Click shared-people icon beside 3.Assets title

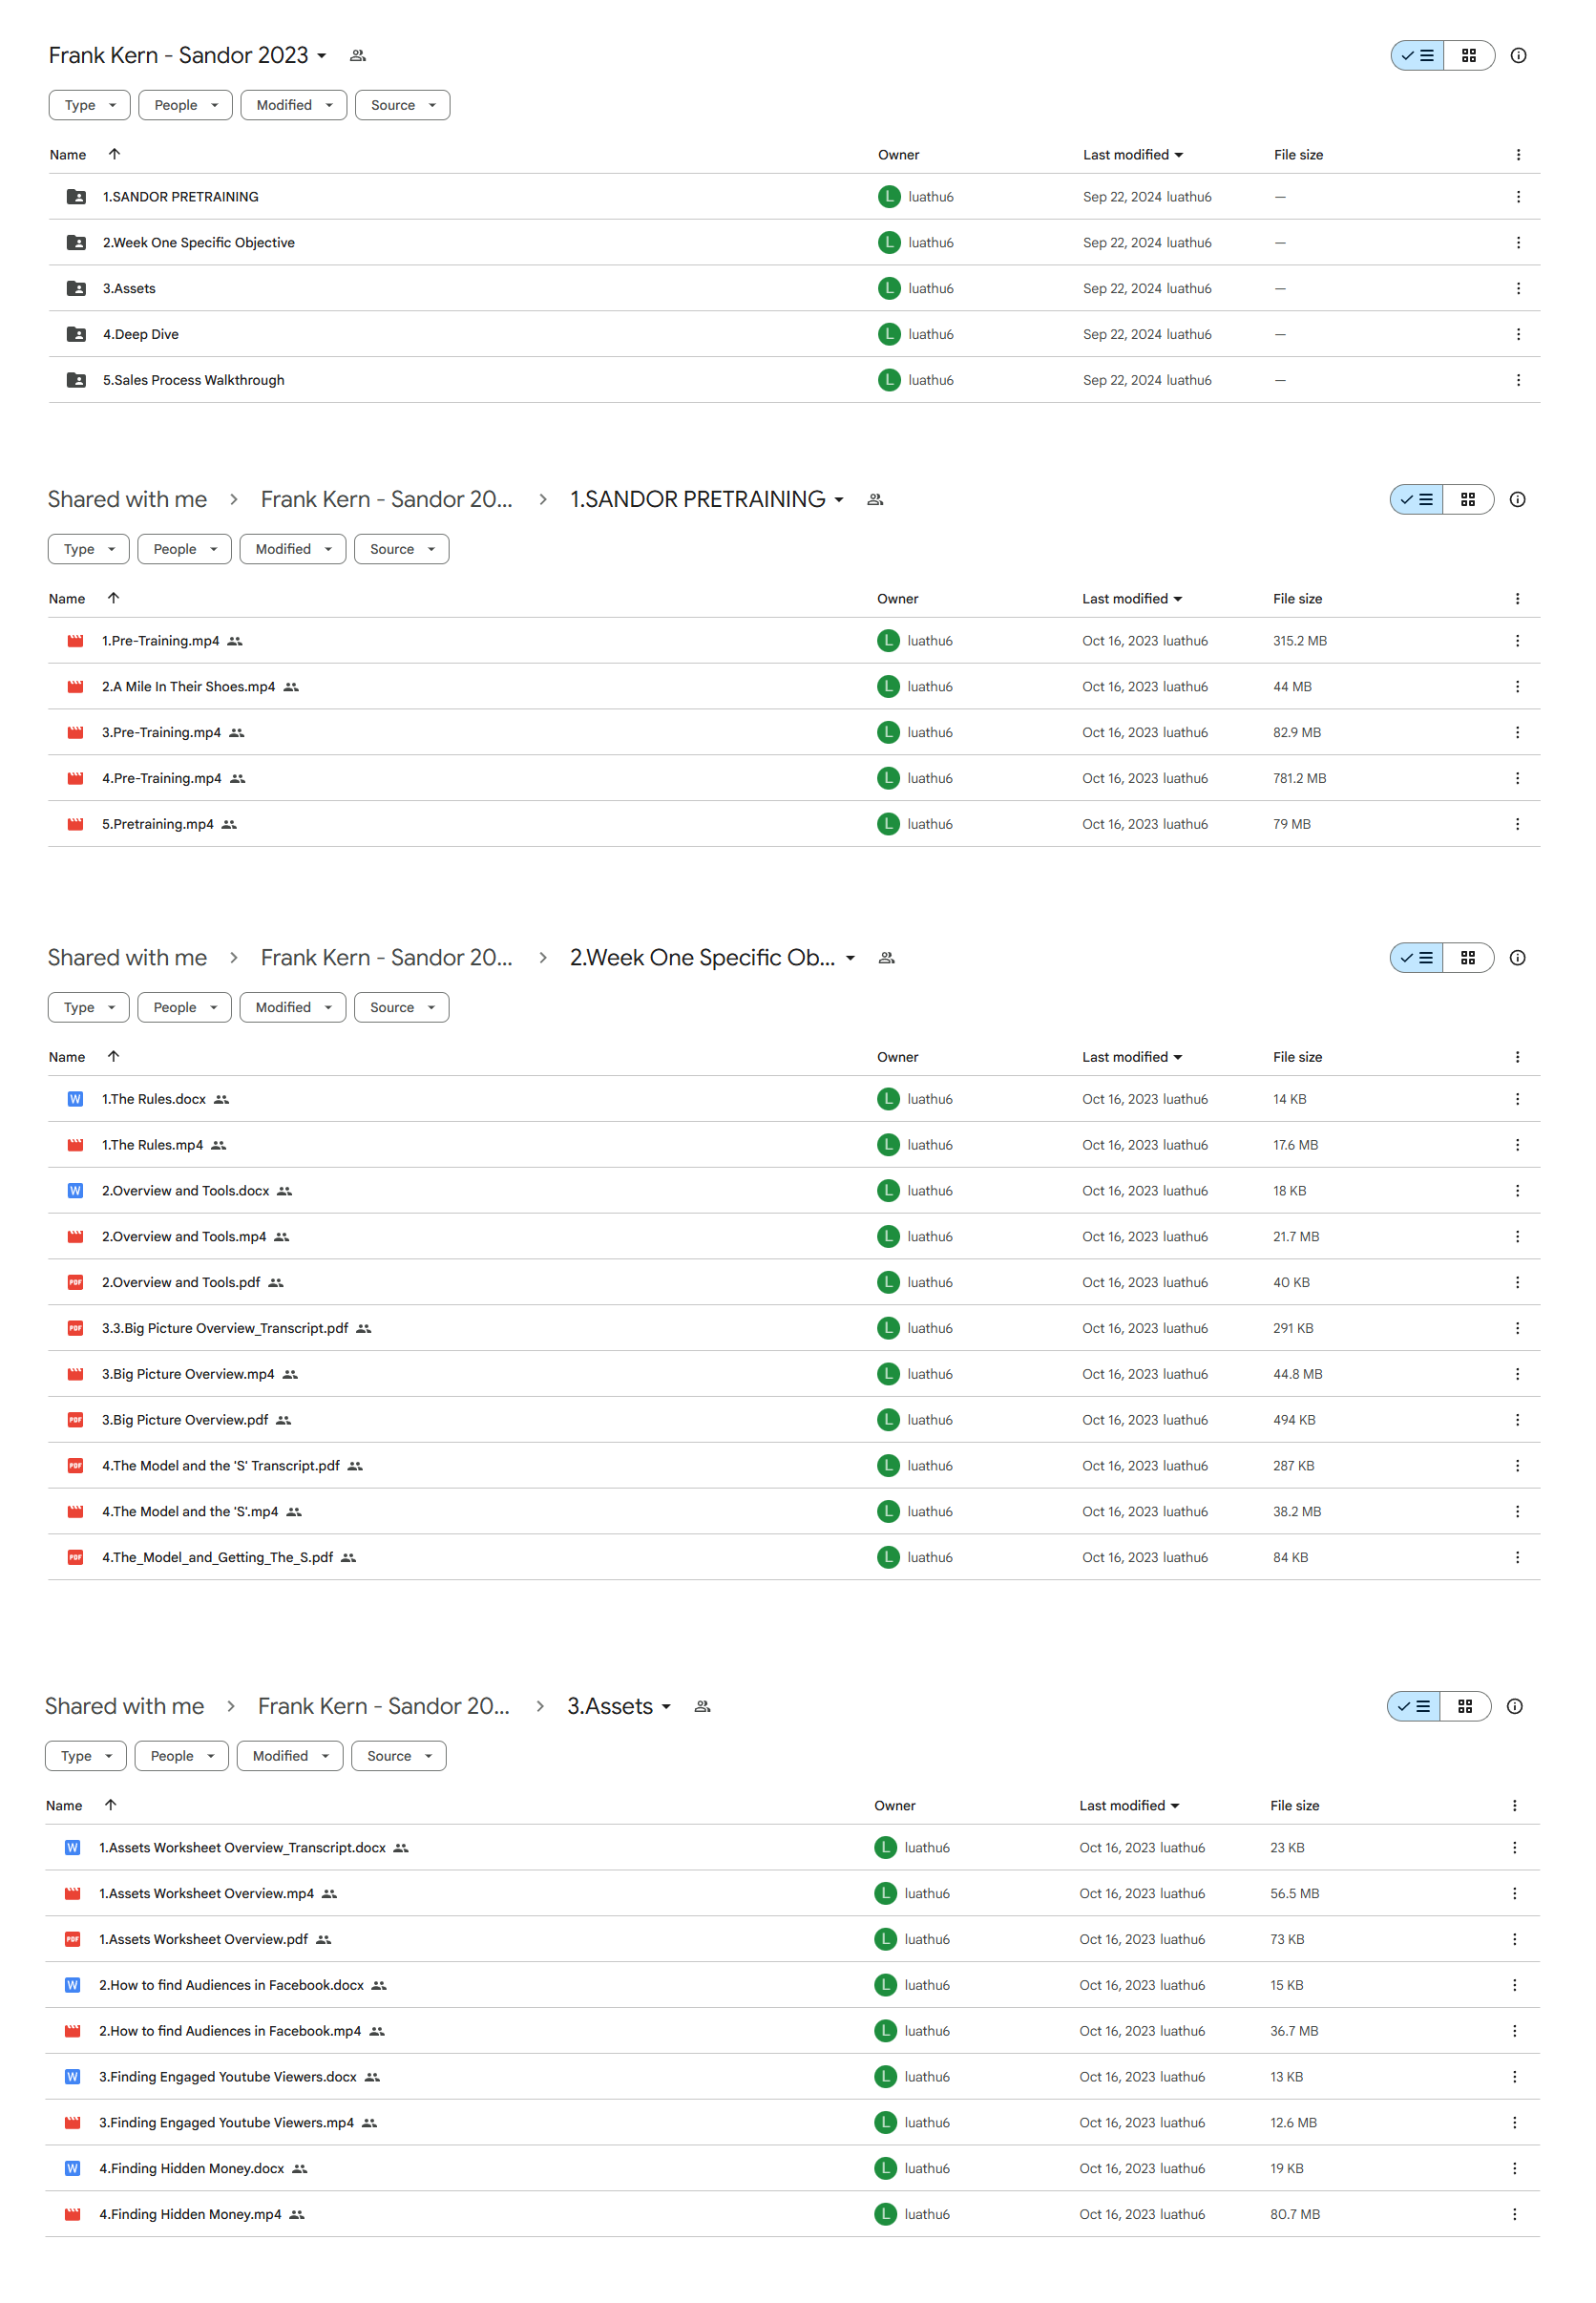point(702,1707)
